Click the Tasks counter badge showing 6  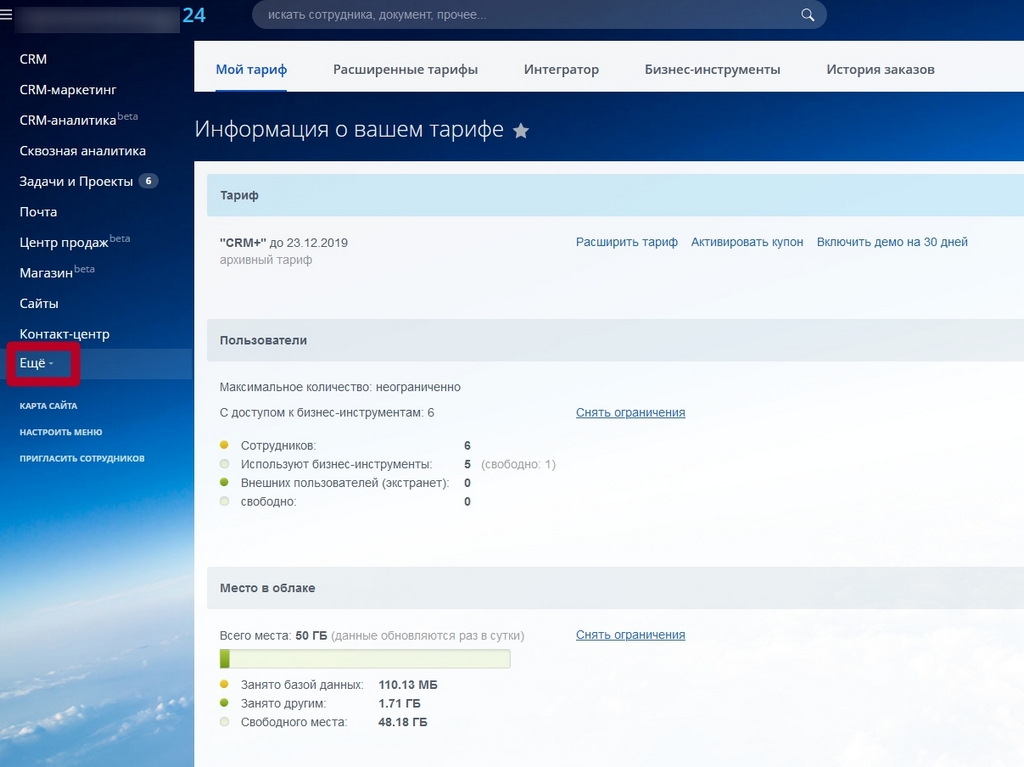point(148,181)
